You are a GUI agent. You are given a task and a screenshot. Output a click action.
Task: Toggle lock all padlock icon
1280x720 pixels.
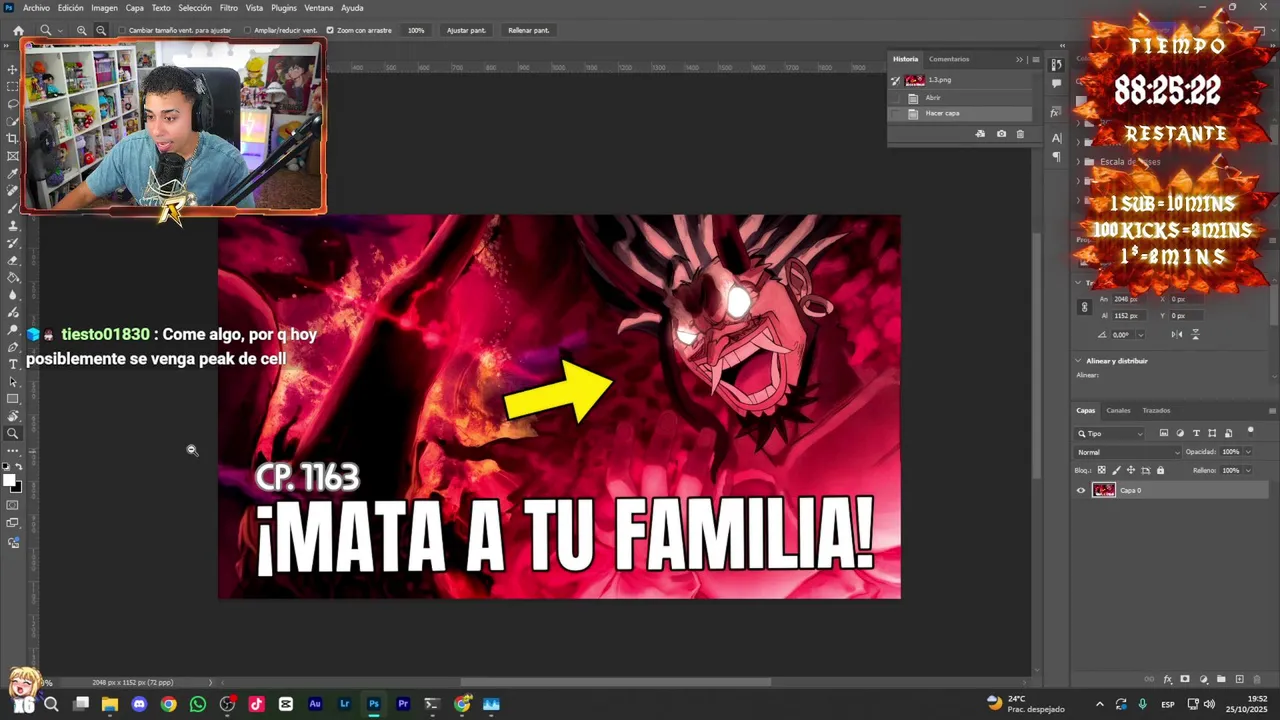click(x=1160, y=470)
